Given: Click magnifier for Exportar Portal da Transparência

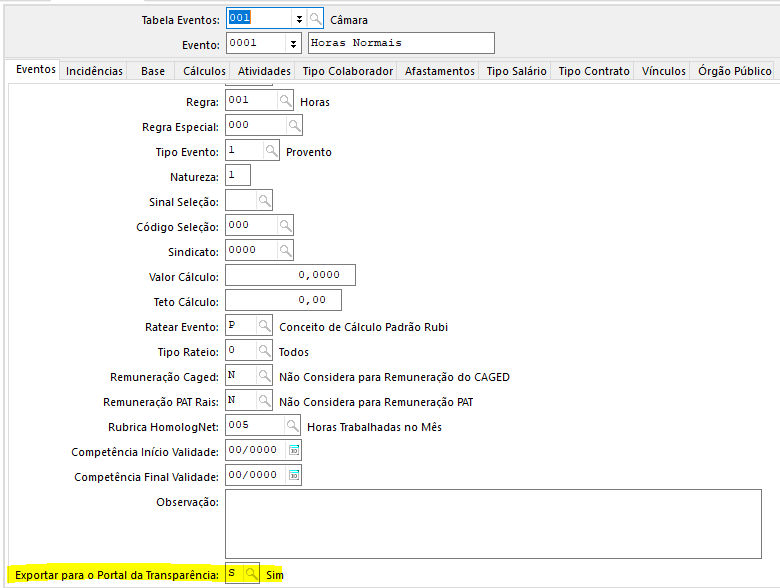Looking at the screenshot, I should (x=251, y=574).
